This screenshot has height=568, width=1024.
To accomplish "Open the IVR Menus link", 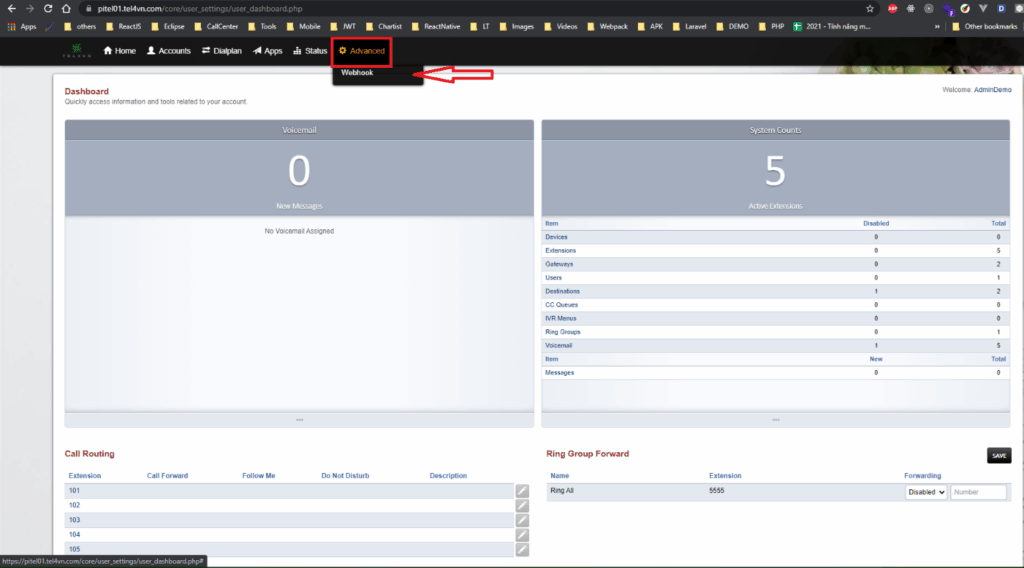I will (x=561, y=319).
